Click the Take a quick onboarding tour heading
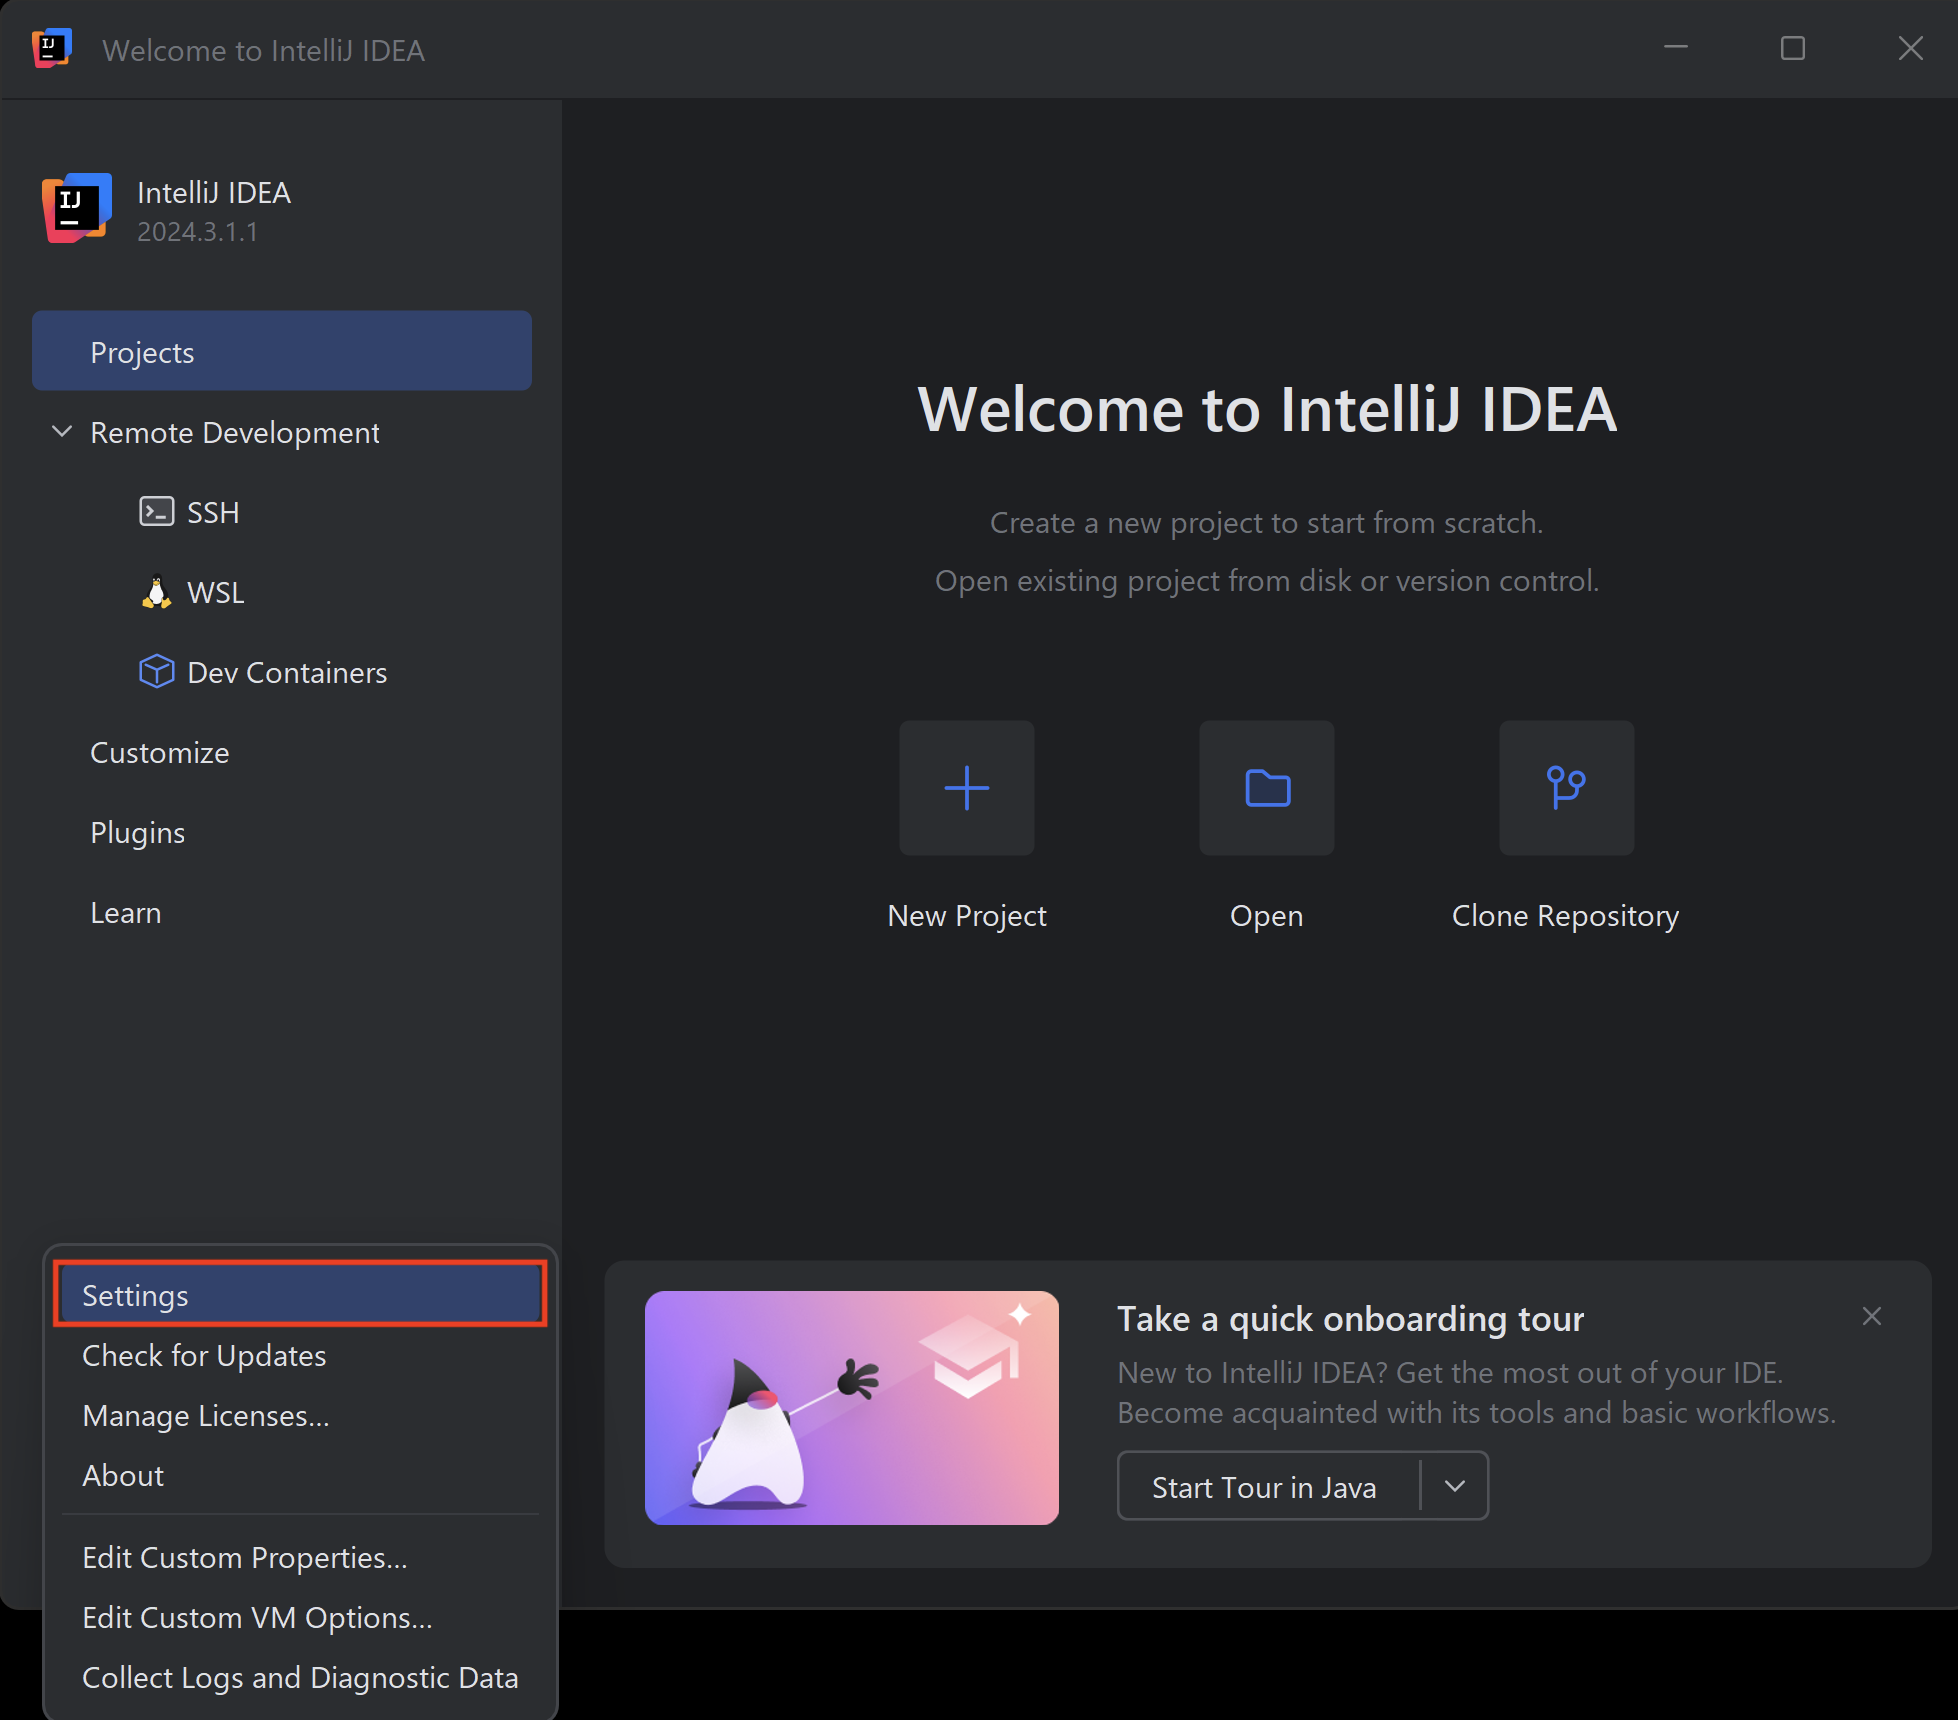 [1350, 1318]
